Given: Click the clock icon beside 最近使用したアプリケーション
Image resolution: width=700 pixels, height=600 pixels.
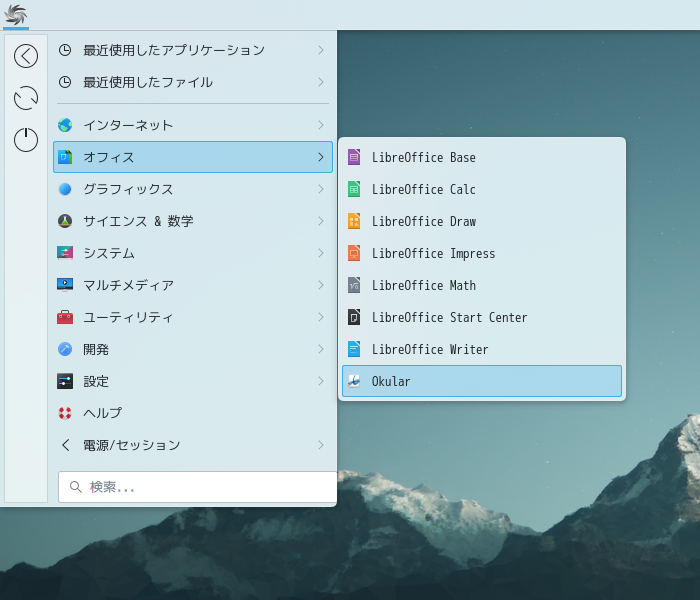Looking at the screenshot, I should (x=65, y=50).
